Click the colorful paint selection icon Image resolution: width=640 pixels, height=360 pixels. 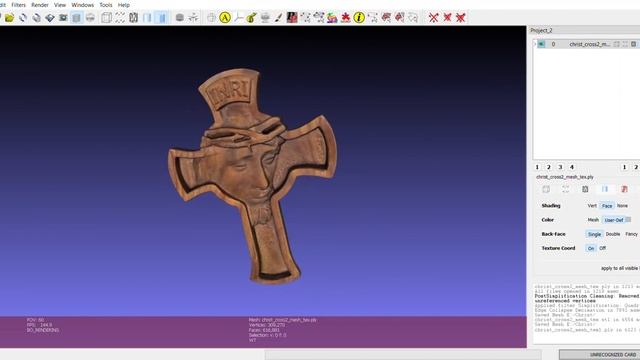[332, 18]
